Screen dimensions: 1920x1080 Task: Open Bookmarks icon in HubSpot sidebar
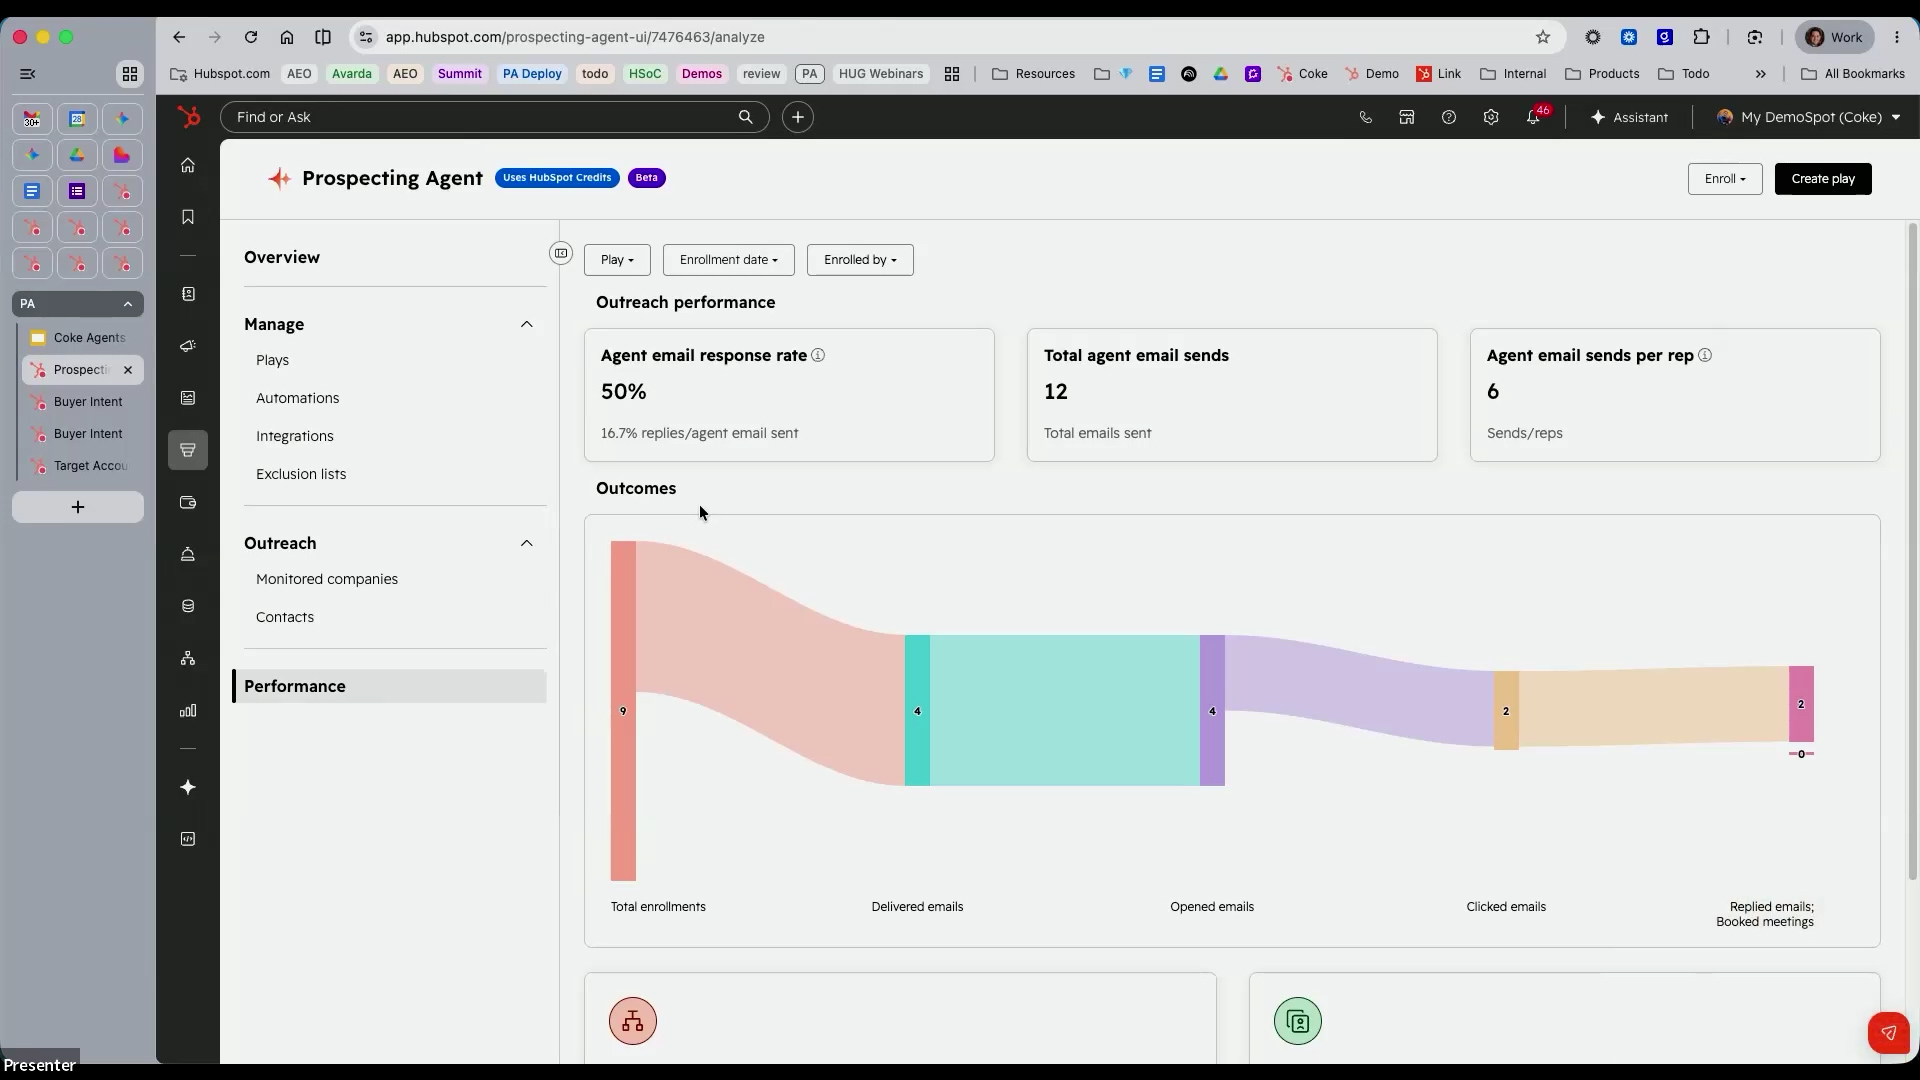click(188, 217)
